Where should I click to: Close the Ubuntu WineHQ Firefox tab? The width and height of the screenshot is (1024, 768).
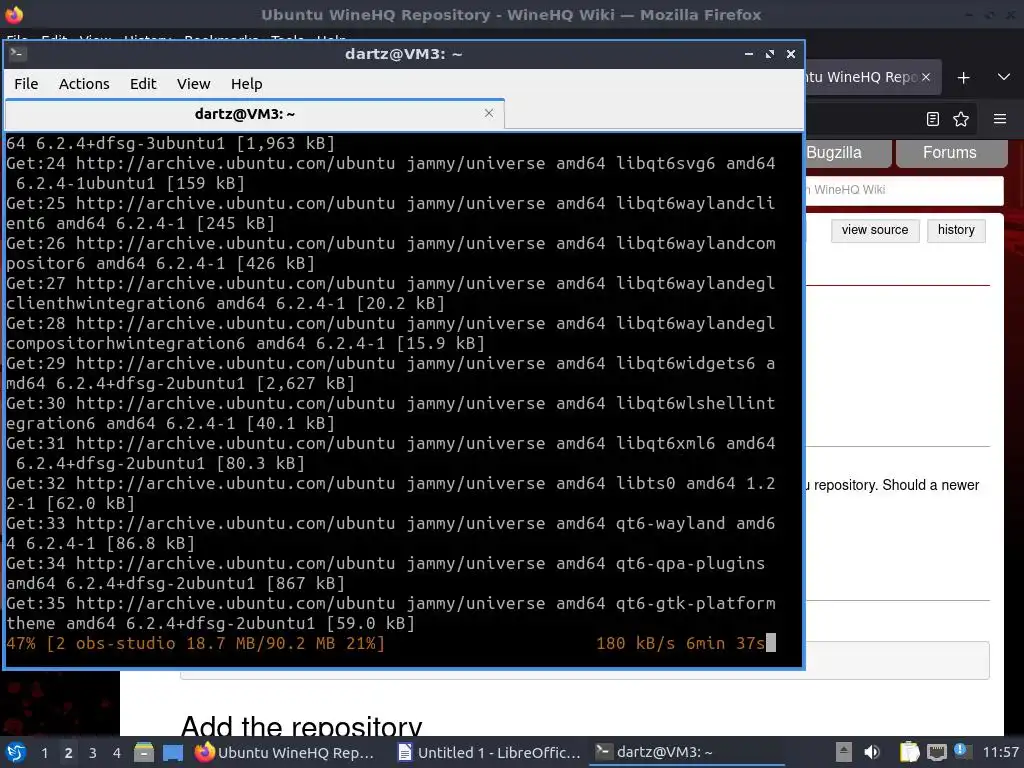925,77
